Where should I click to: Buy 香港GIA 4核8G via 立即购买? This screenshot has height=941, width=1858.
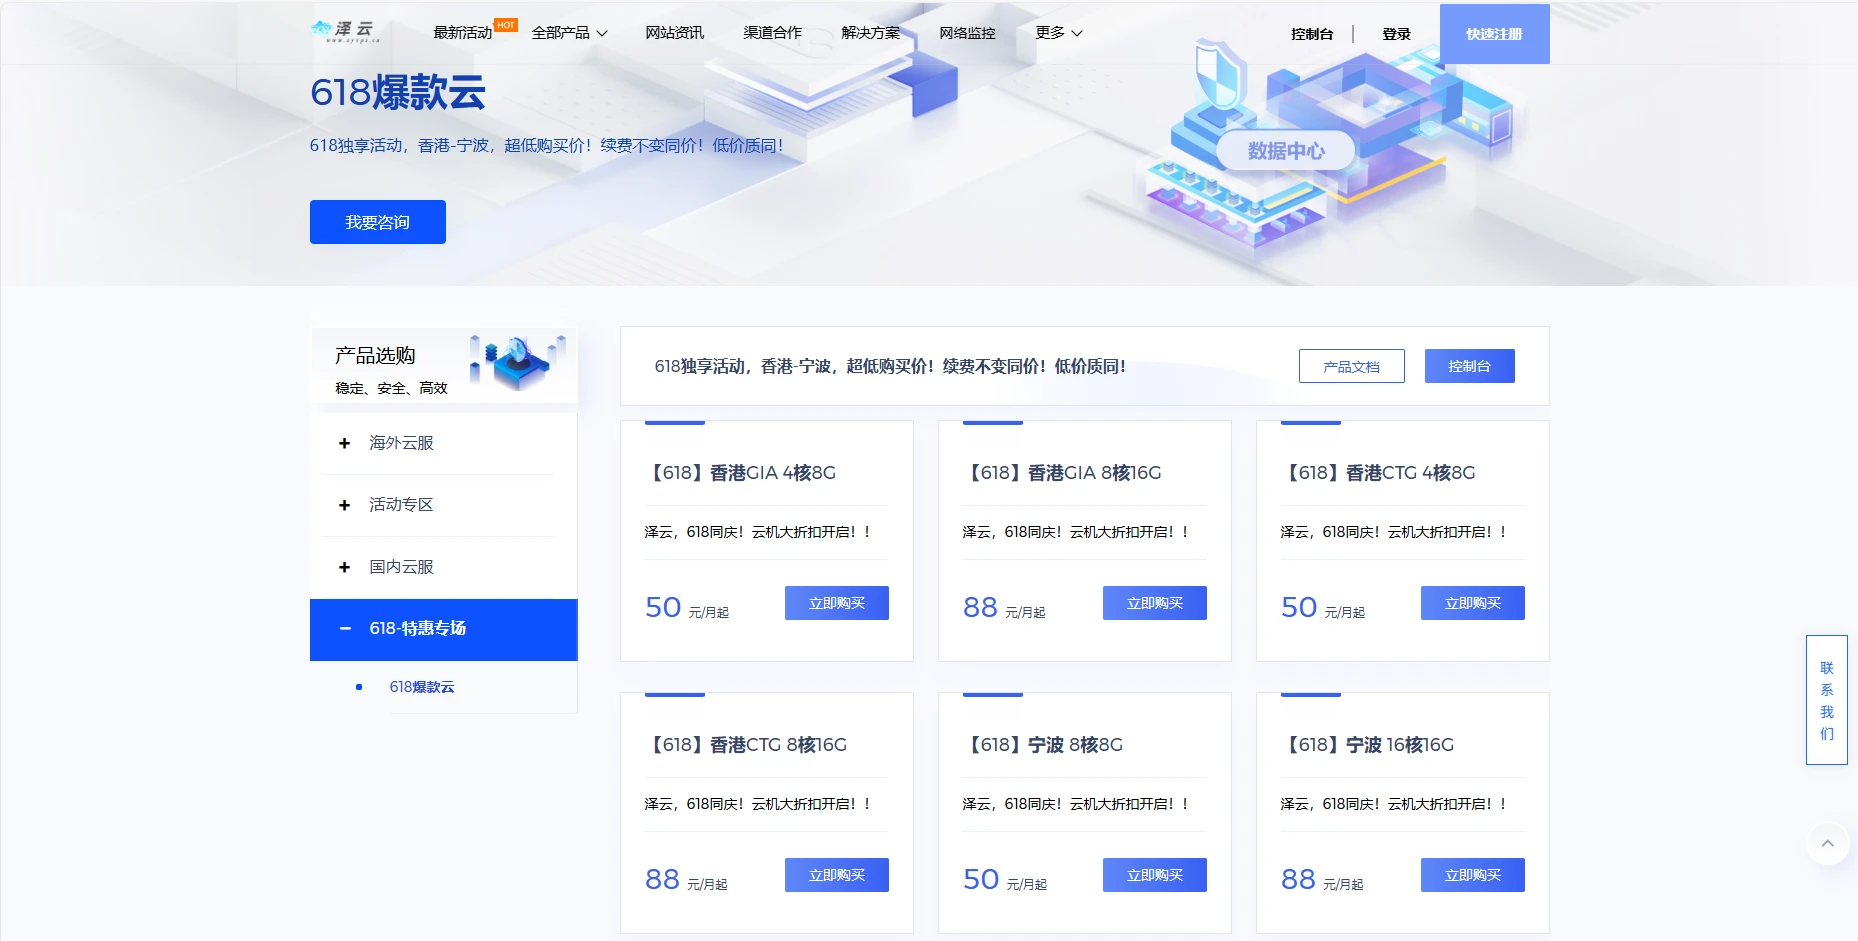[837, 603]
